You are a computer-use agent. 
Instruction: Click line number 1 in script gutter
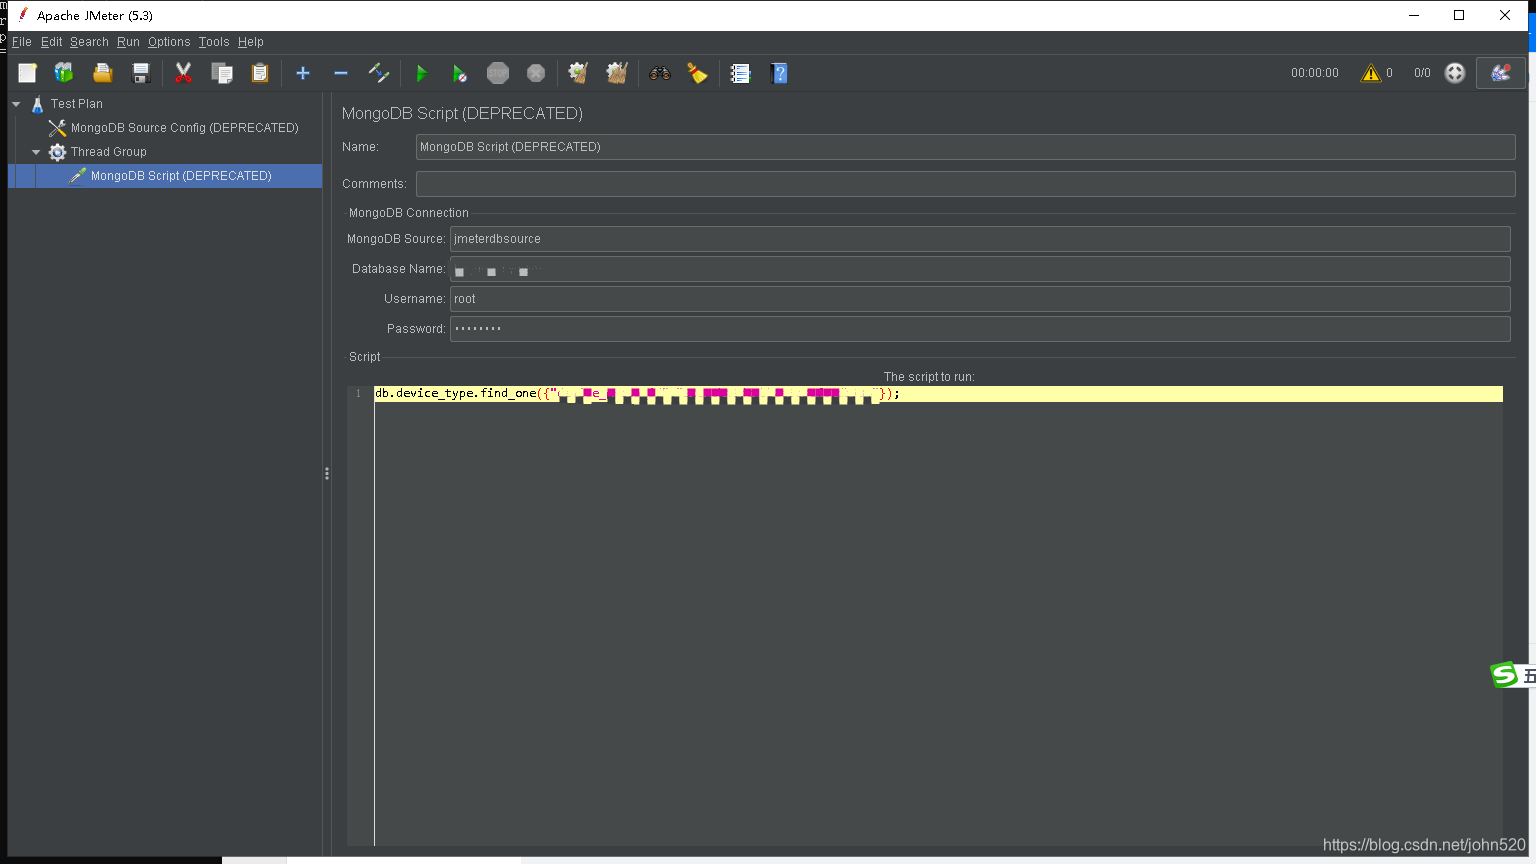pos(359,394)
